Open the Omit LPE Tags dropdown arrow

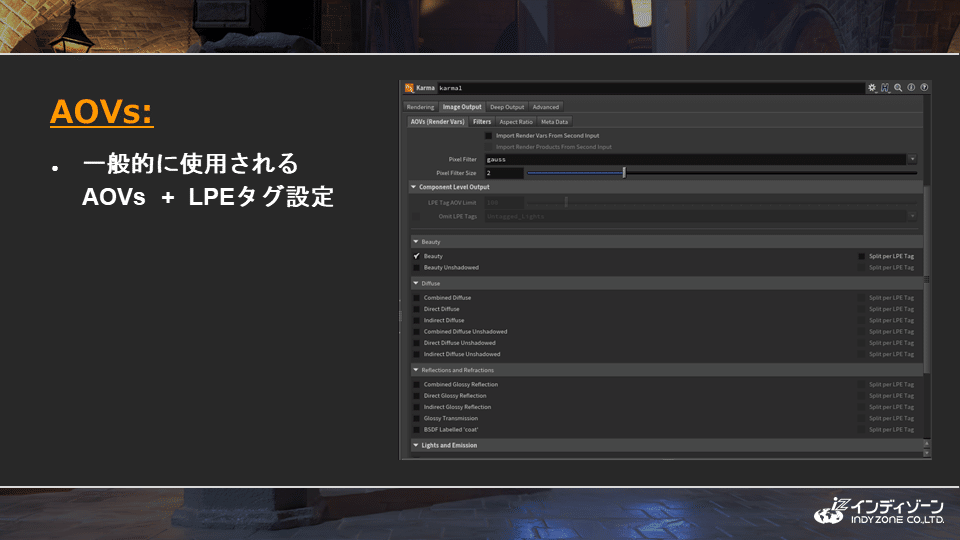coord(912,216)
